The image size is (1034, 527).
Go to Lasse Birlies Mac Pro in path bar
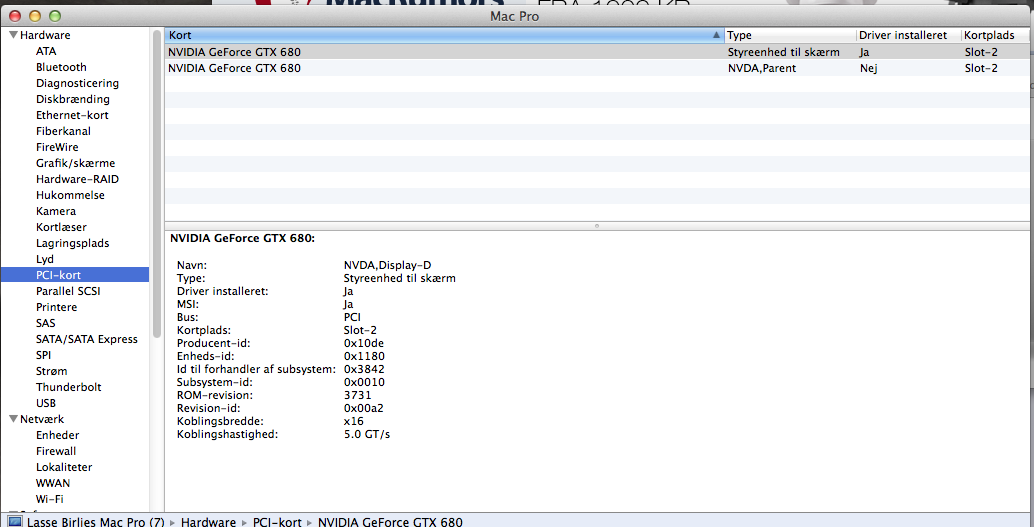[x=96, y=522]
